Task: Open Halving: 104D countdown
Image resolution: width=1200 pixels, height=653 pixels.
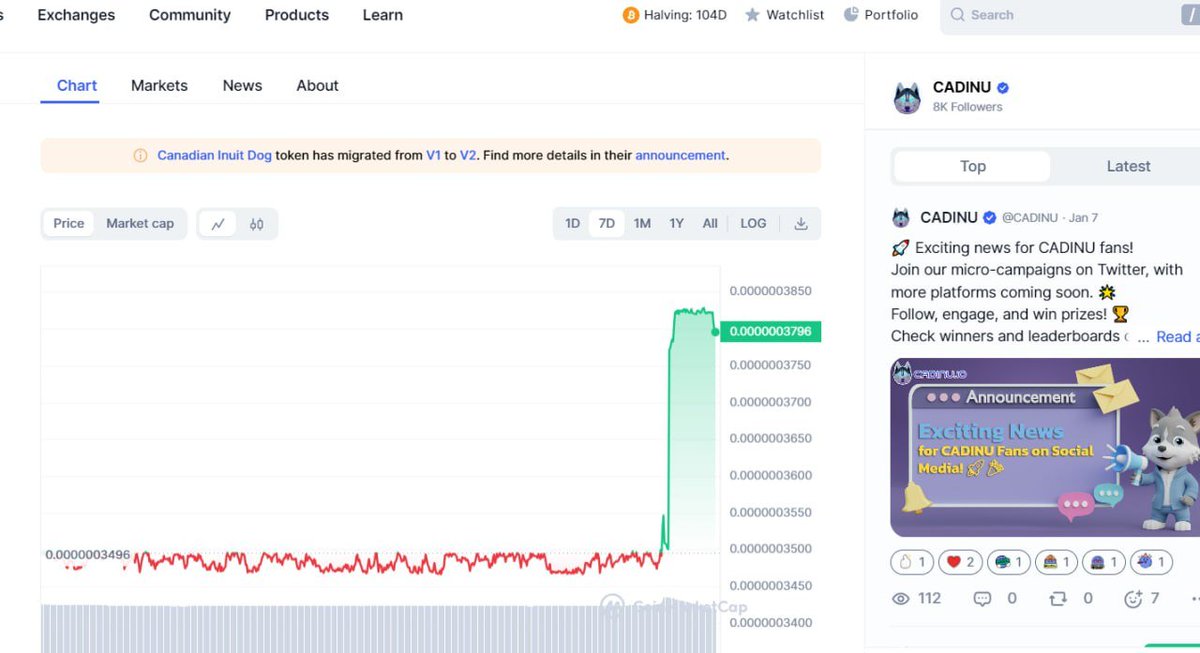Action: [x=685, y=15]
